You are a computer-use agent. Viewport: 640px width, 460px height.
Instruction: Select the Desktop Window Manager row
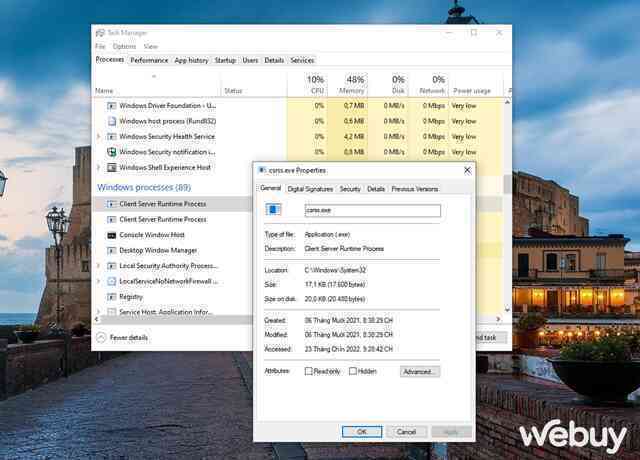tap(173, 251)
